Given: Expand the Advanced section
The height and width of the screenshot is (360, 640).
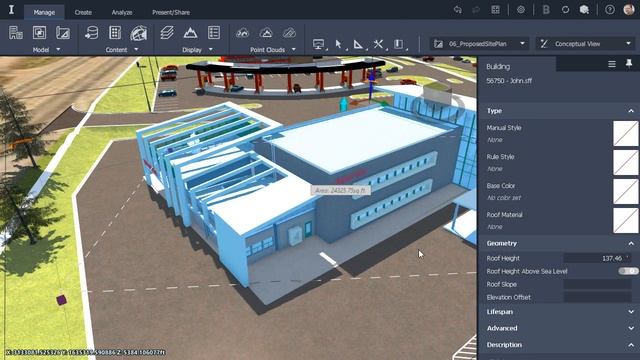Looking at the screenshot, I should click(x=631, y=328).
